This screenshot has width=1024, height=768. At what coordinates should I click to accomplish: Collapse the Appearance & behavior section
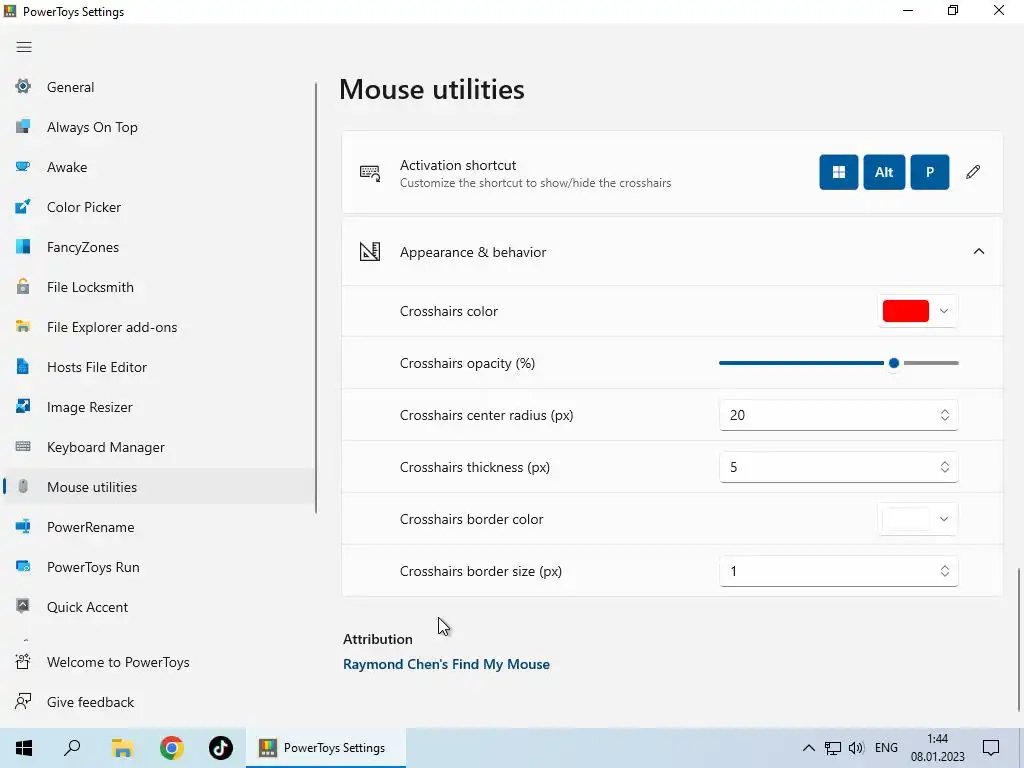tap(979, 251)
